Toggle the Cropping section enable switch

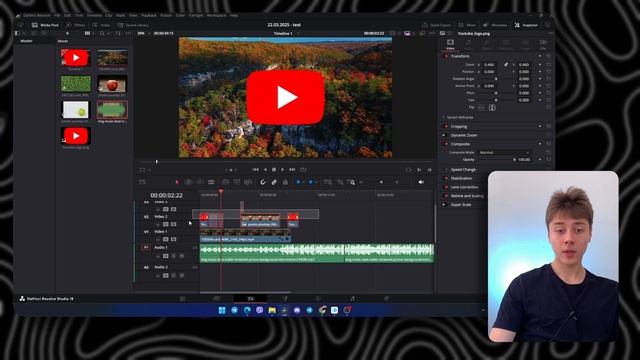446,127
